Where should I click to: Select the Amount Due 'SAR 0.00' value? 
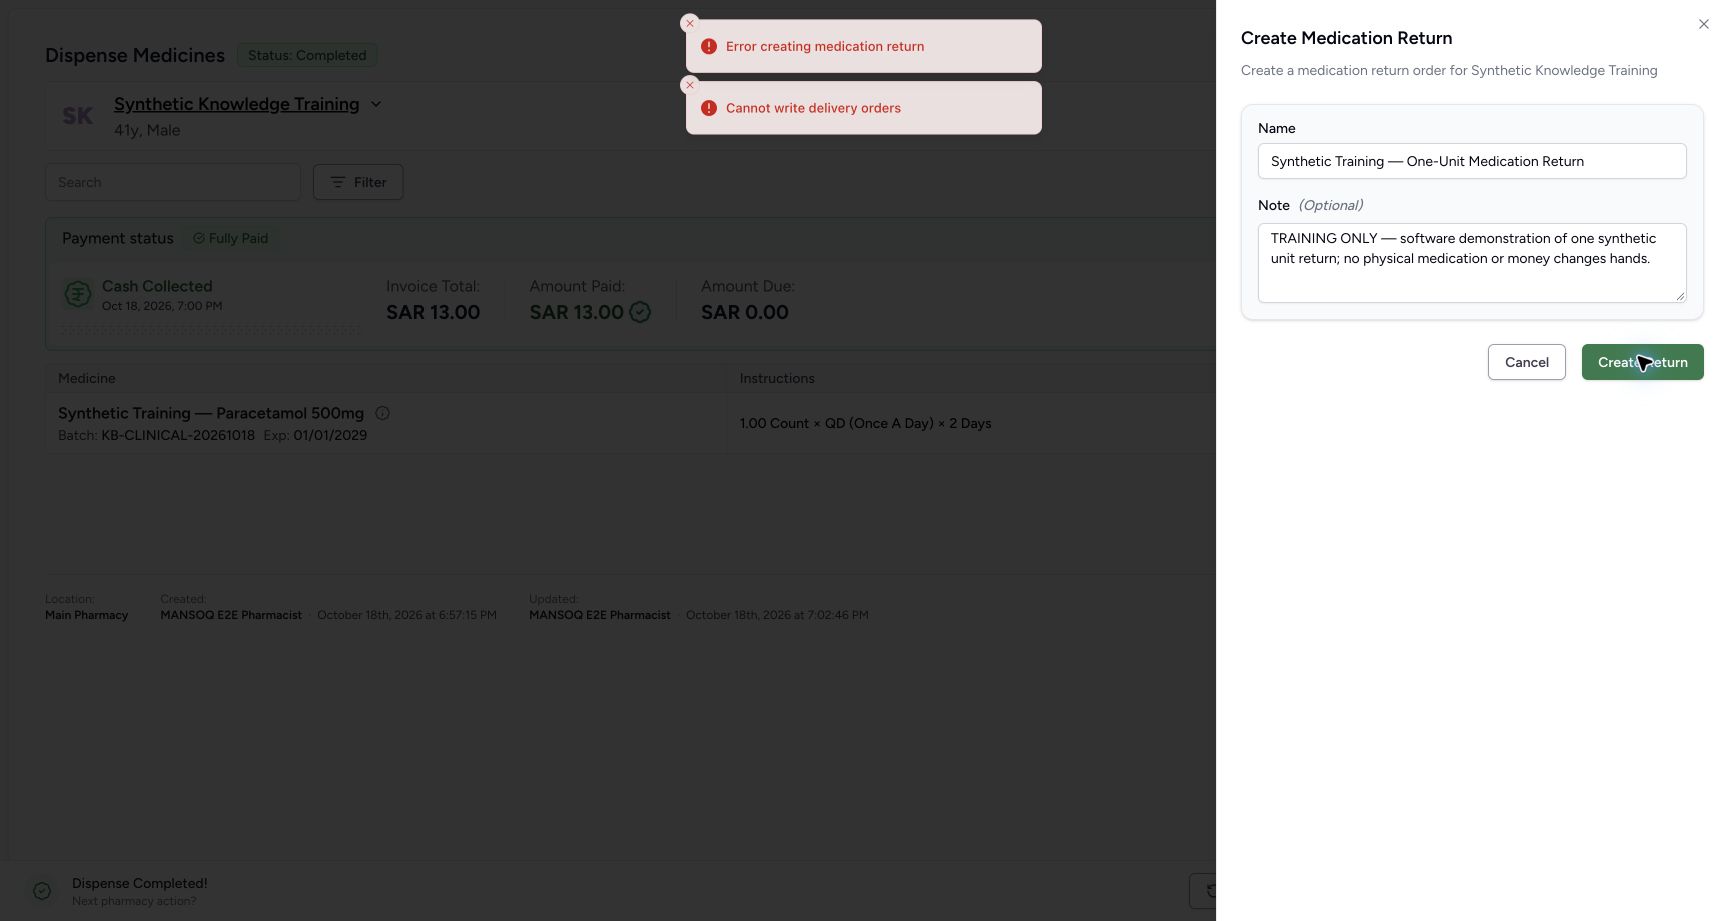[x=745, y=312]
